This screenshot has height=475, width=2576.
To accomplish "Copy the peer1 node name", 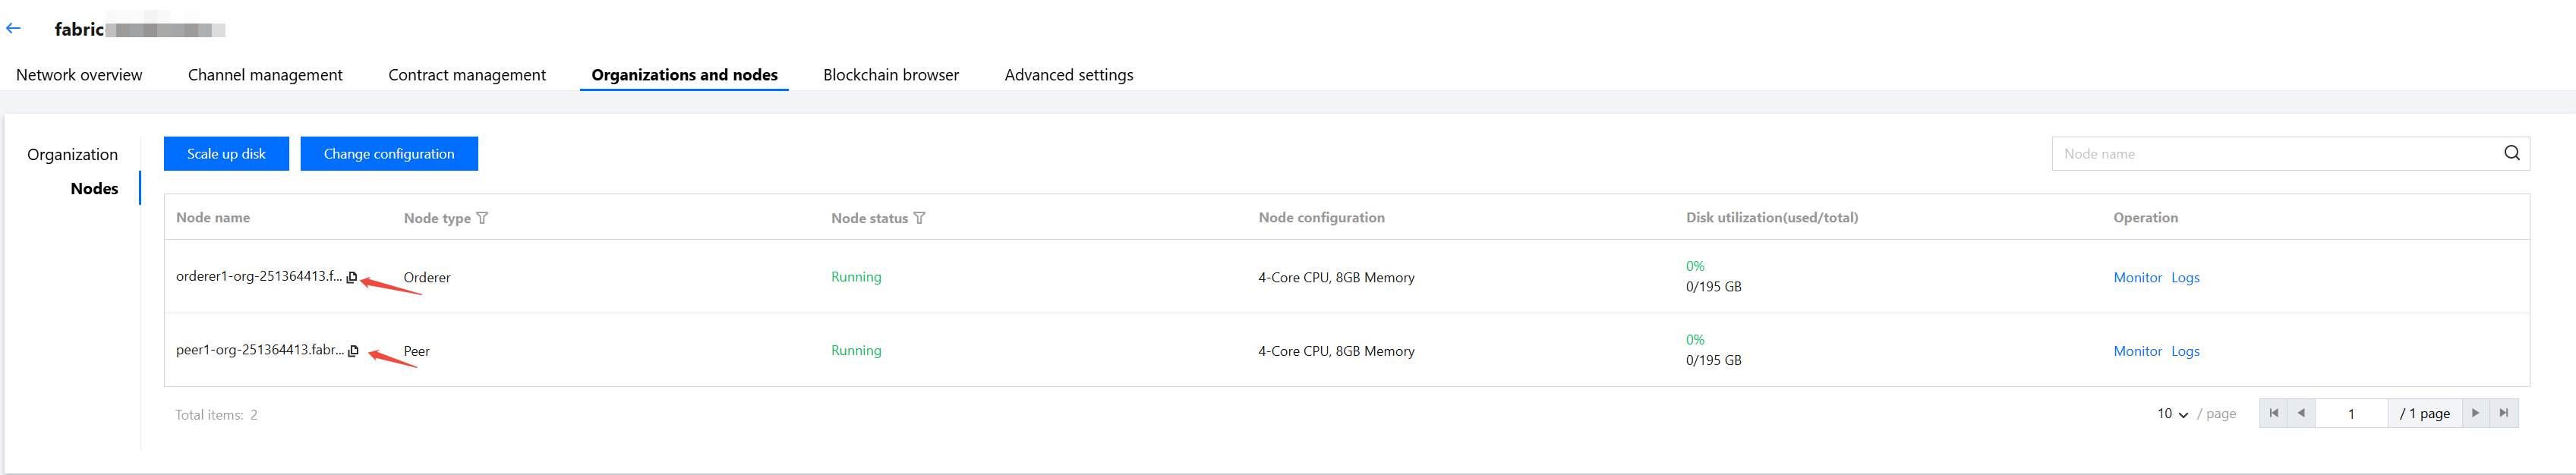I will [353, 350].
